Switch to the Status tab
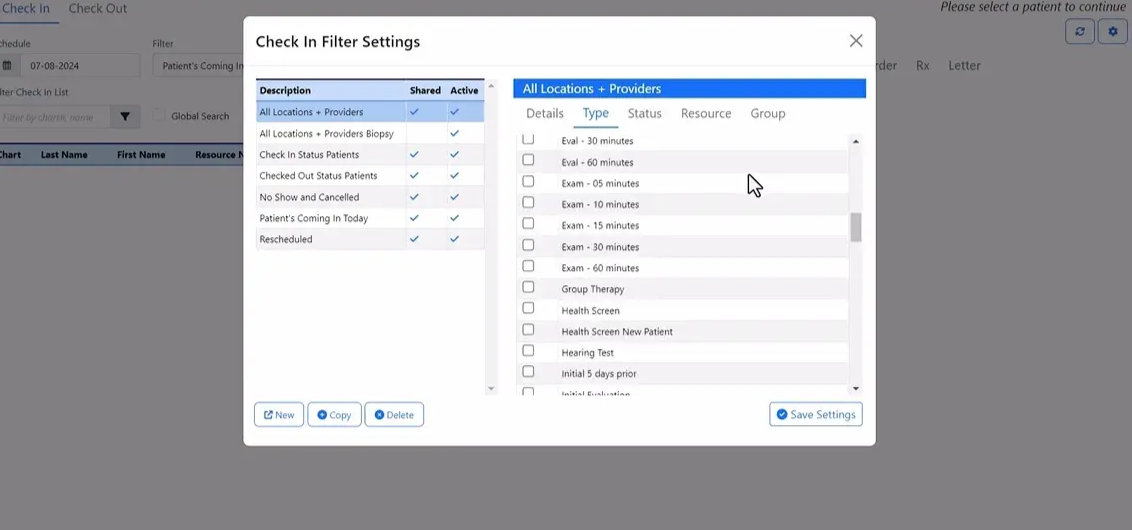The width and height of the screenshot is (1132, 530). click(x=644, y=114)
